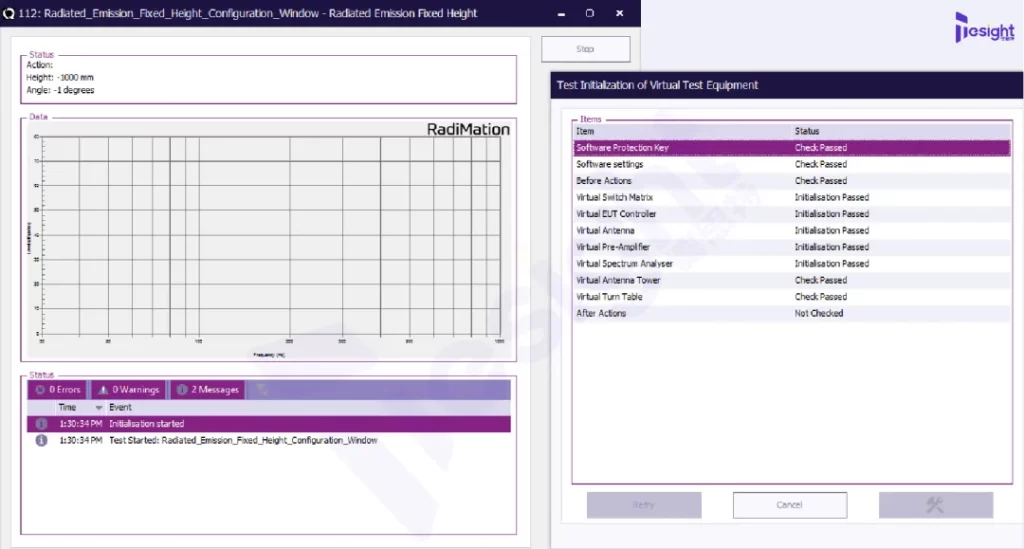The width and height of the screenshot is (1024, 549).
Task: Maximize the Radiated Emission window
Action: [x=590, y=13]
